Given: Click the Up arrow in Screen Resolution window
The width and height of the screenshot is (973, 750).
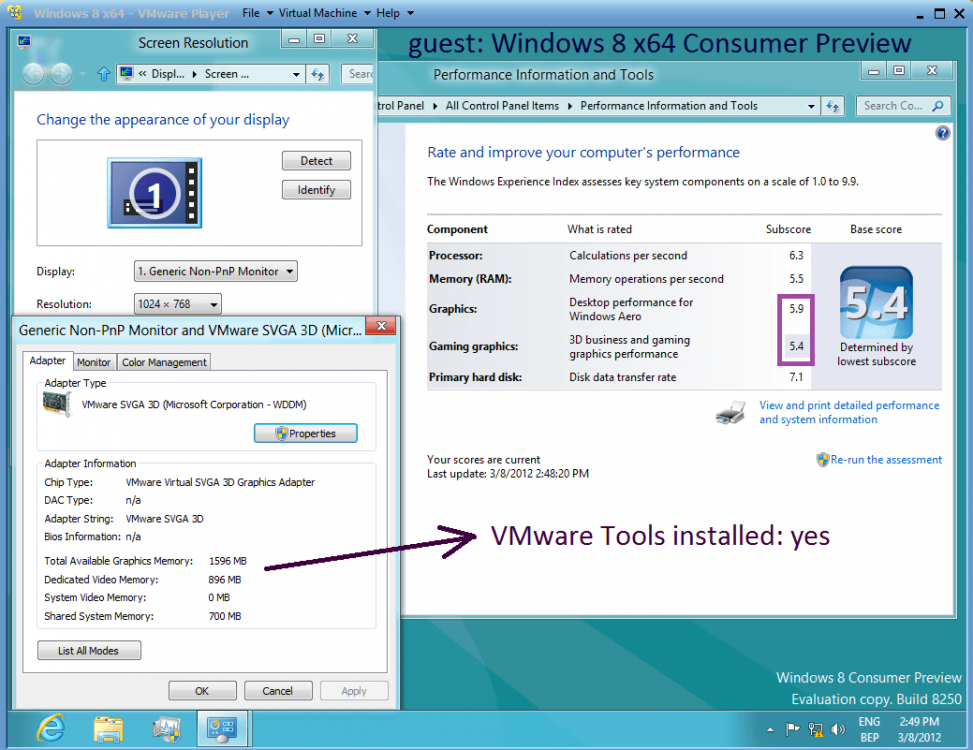Looking at the screenshot, I should pyautogui.click(x=104, y=74).
